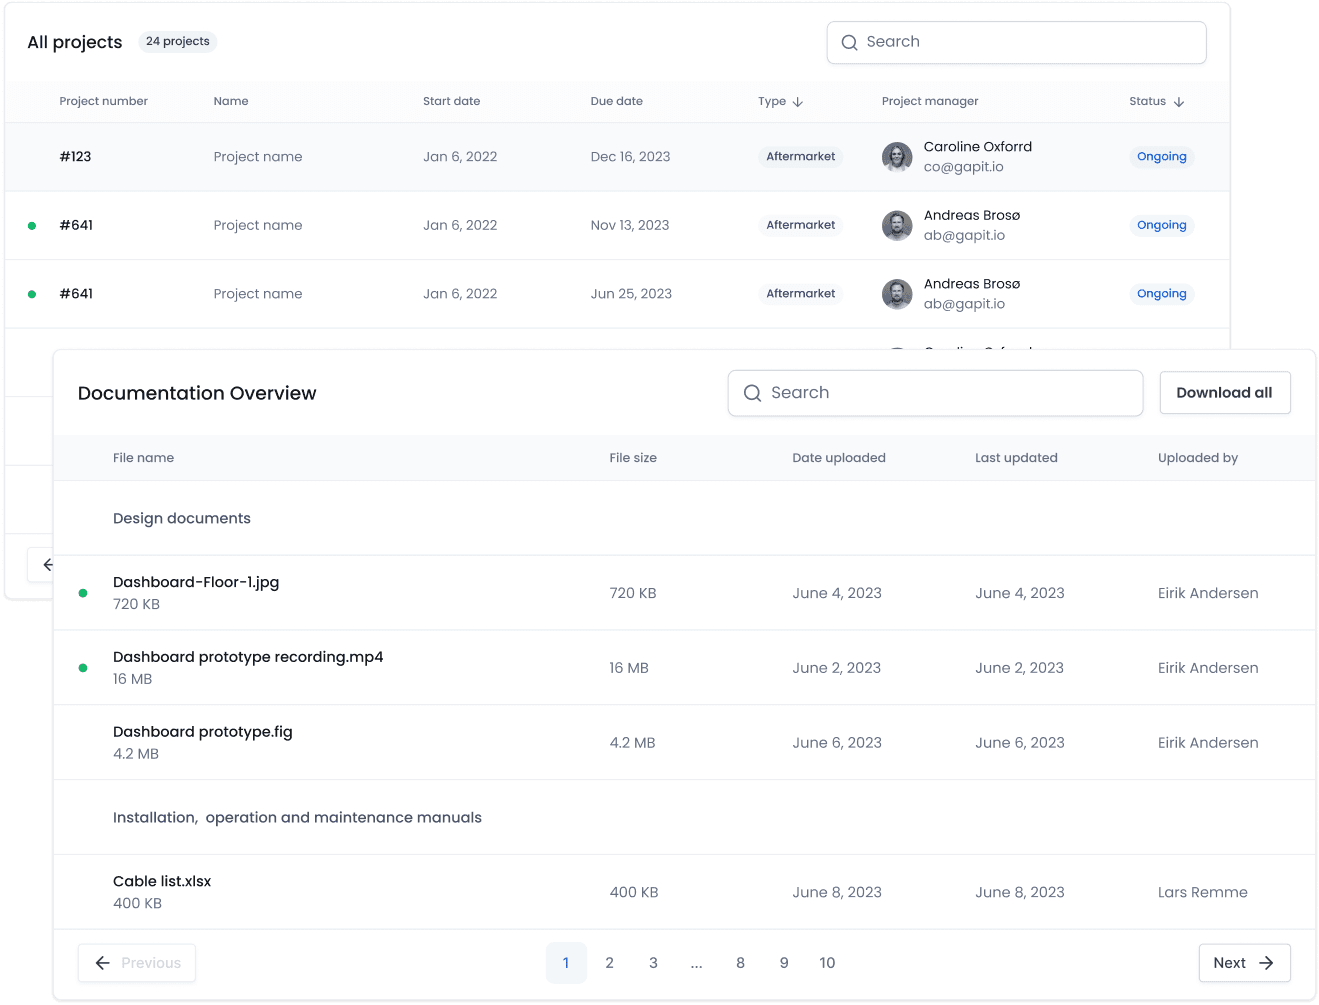This screenshot has height=1005, width=1319.
Task: Select page 1 in pagination
Action: pos(566,963)
